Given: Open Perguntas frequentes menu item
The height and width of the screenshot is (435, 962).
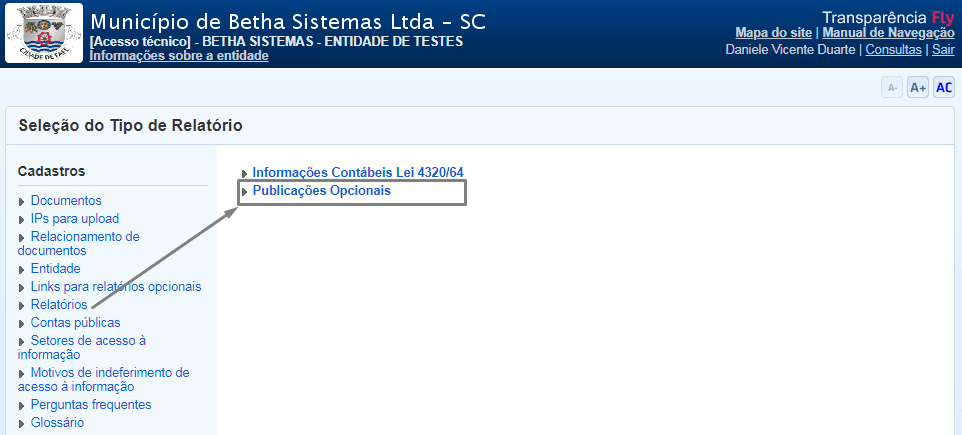Looking at the screenshot, I should point(91,405).
